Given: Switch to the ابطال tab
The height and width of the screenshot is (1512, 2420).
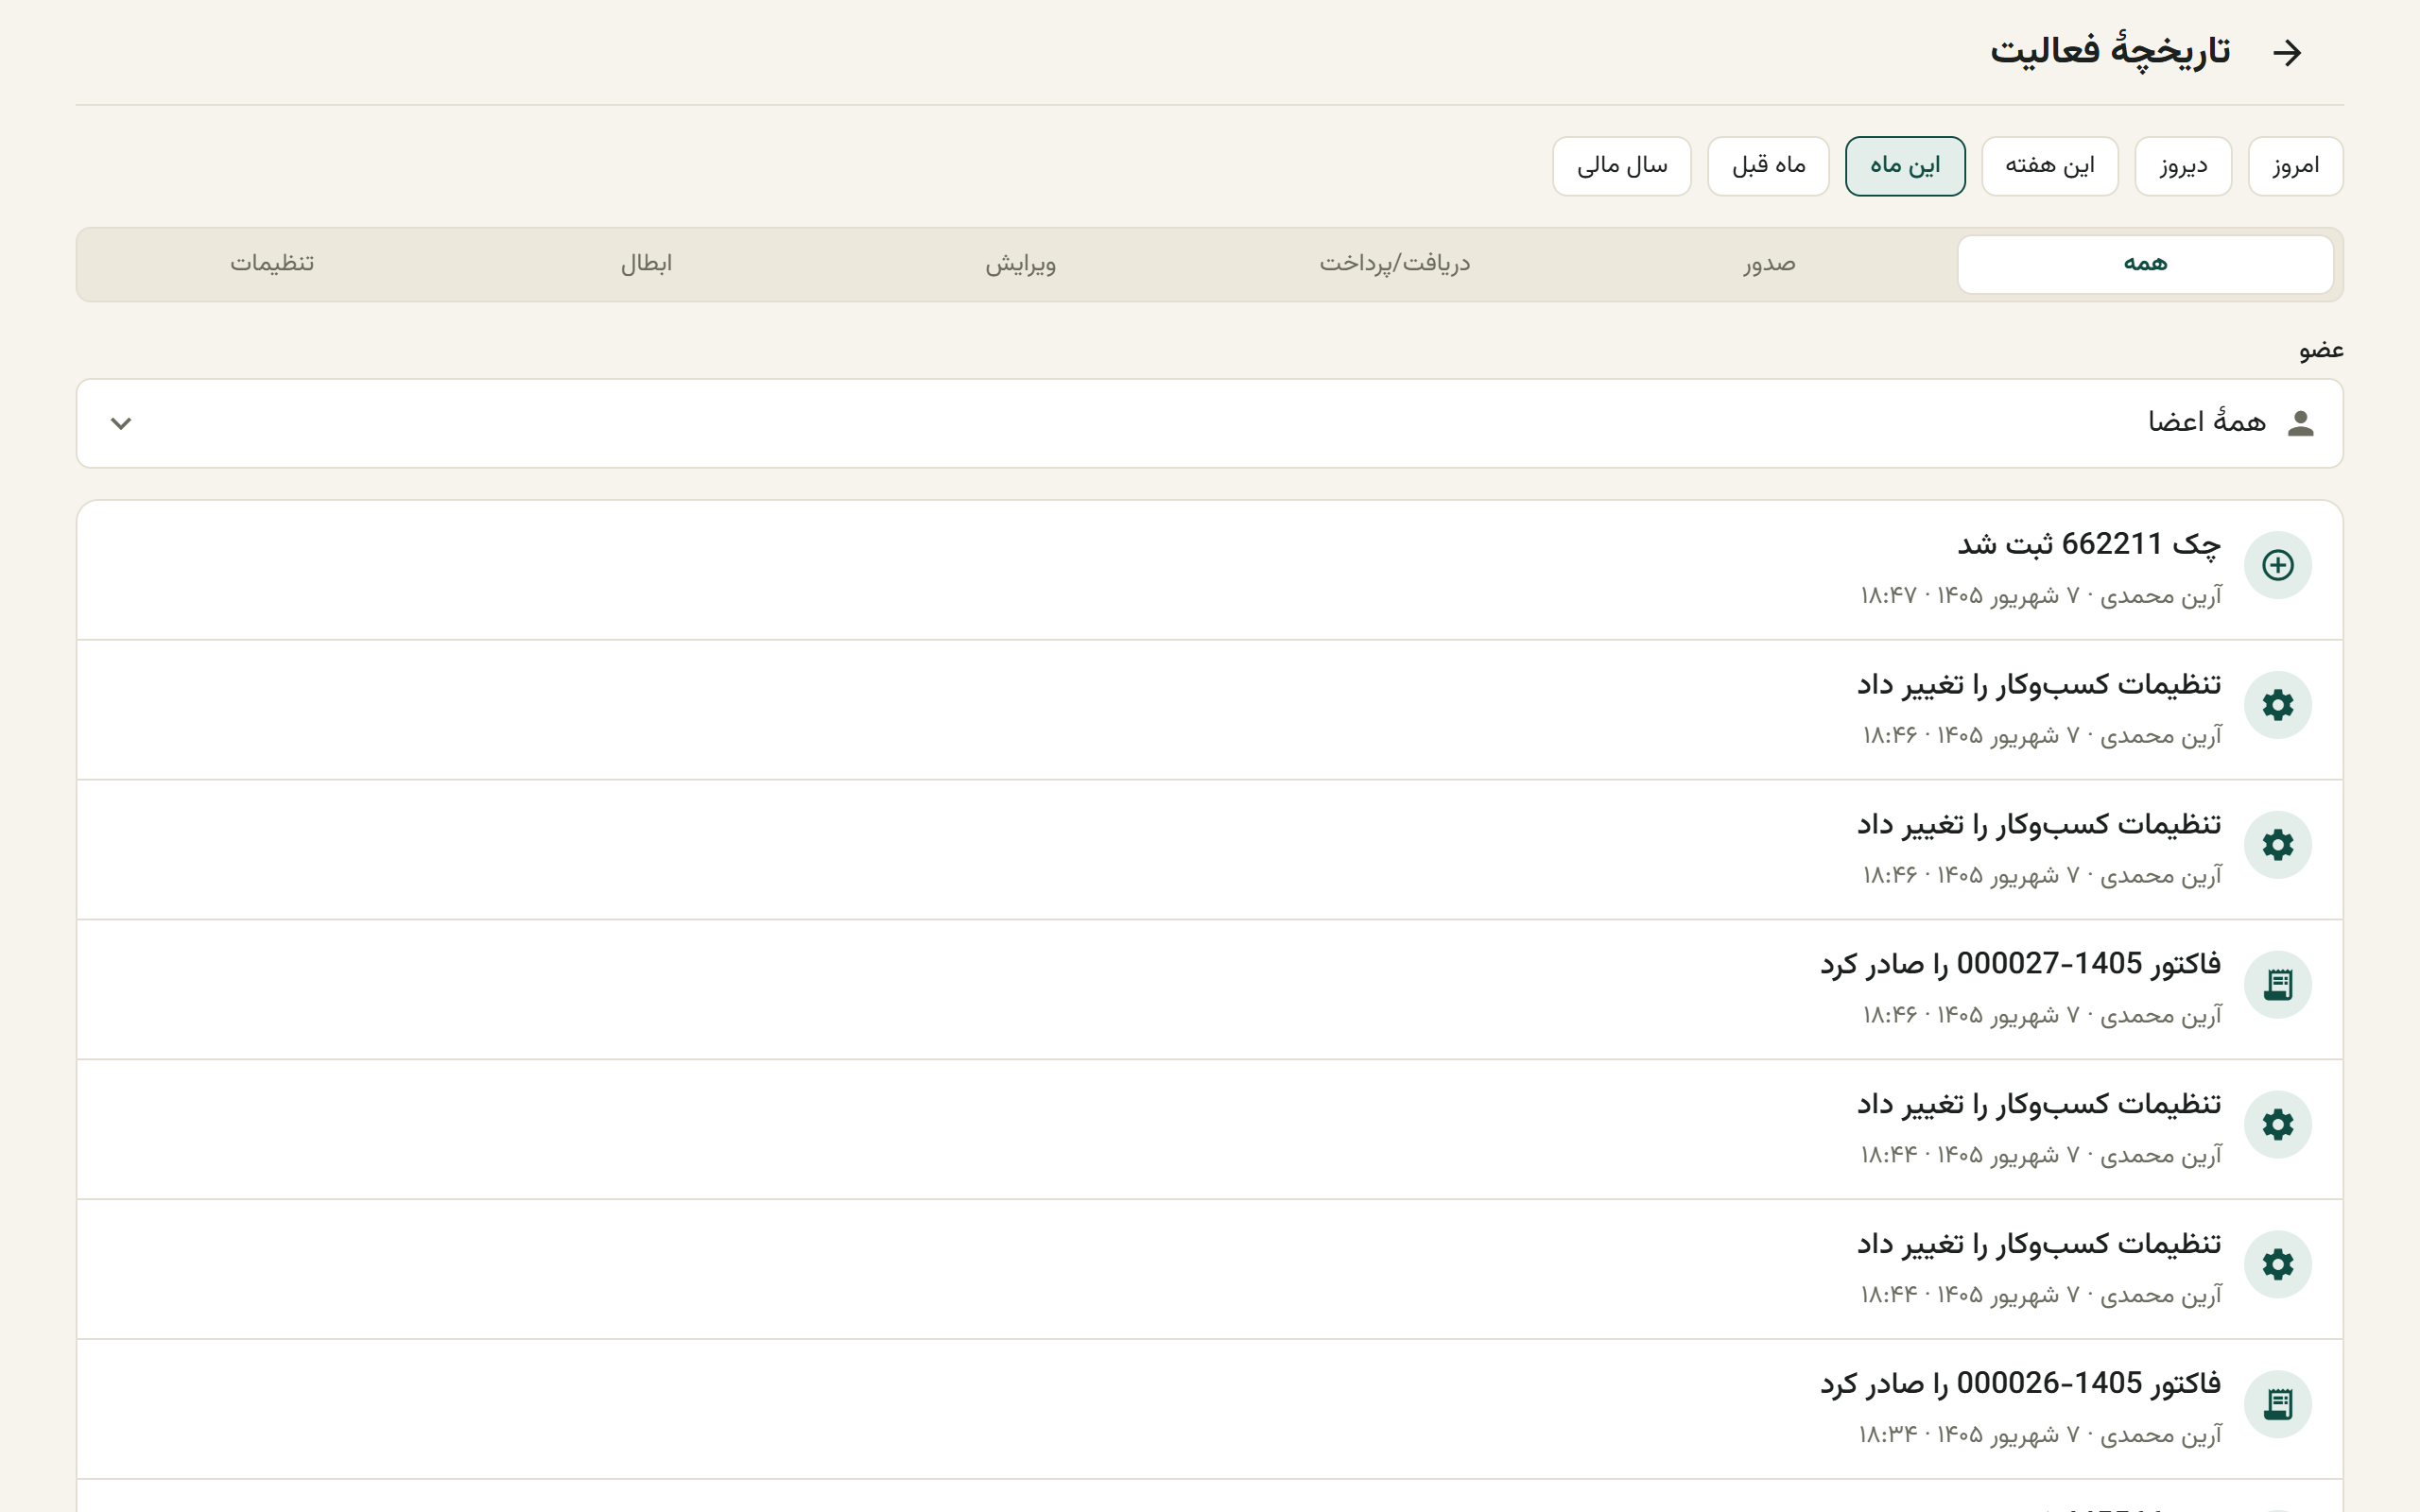Looking at the screenshot, I should pos(646,264).
